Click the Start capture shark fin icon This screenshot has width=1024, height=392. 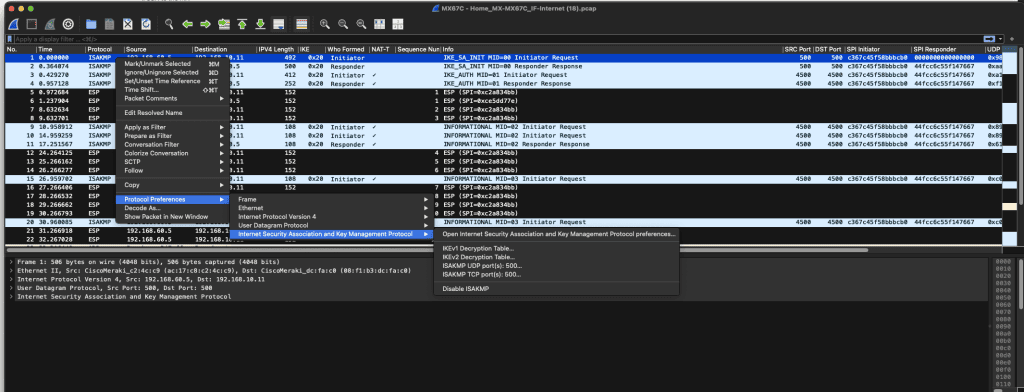tap(14, 24)
